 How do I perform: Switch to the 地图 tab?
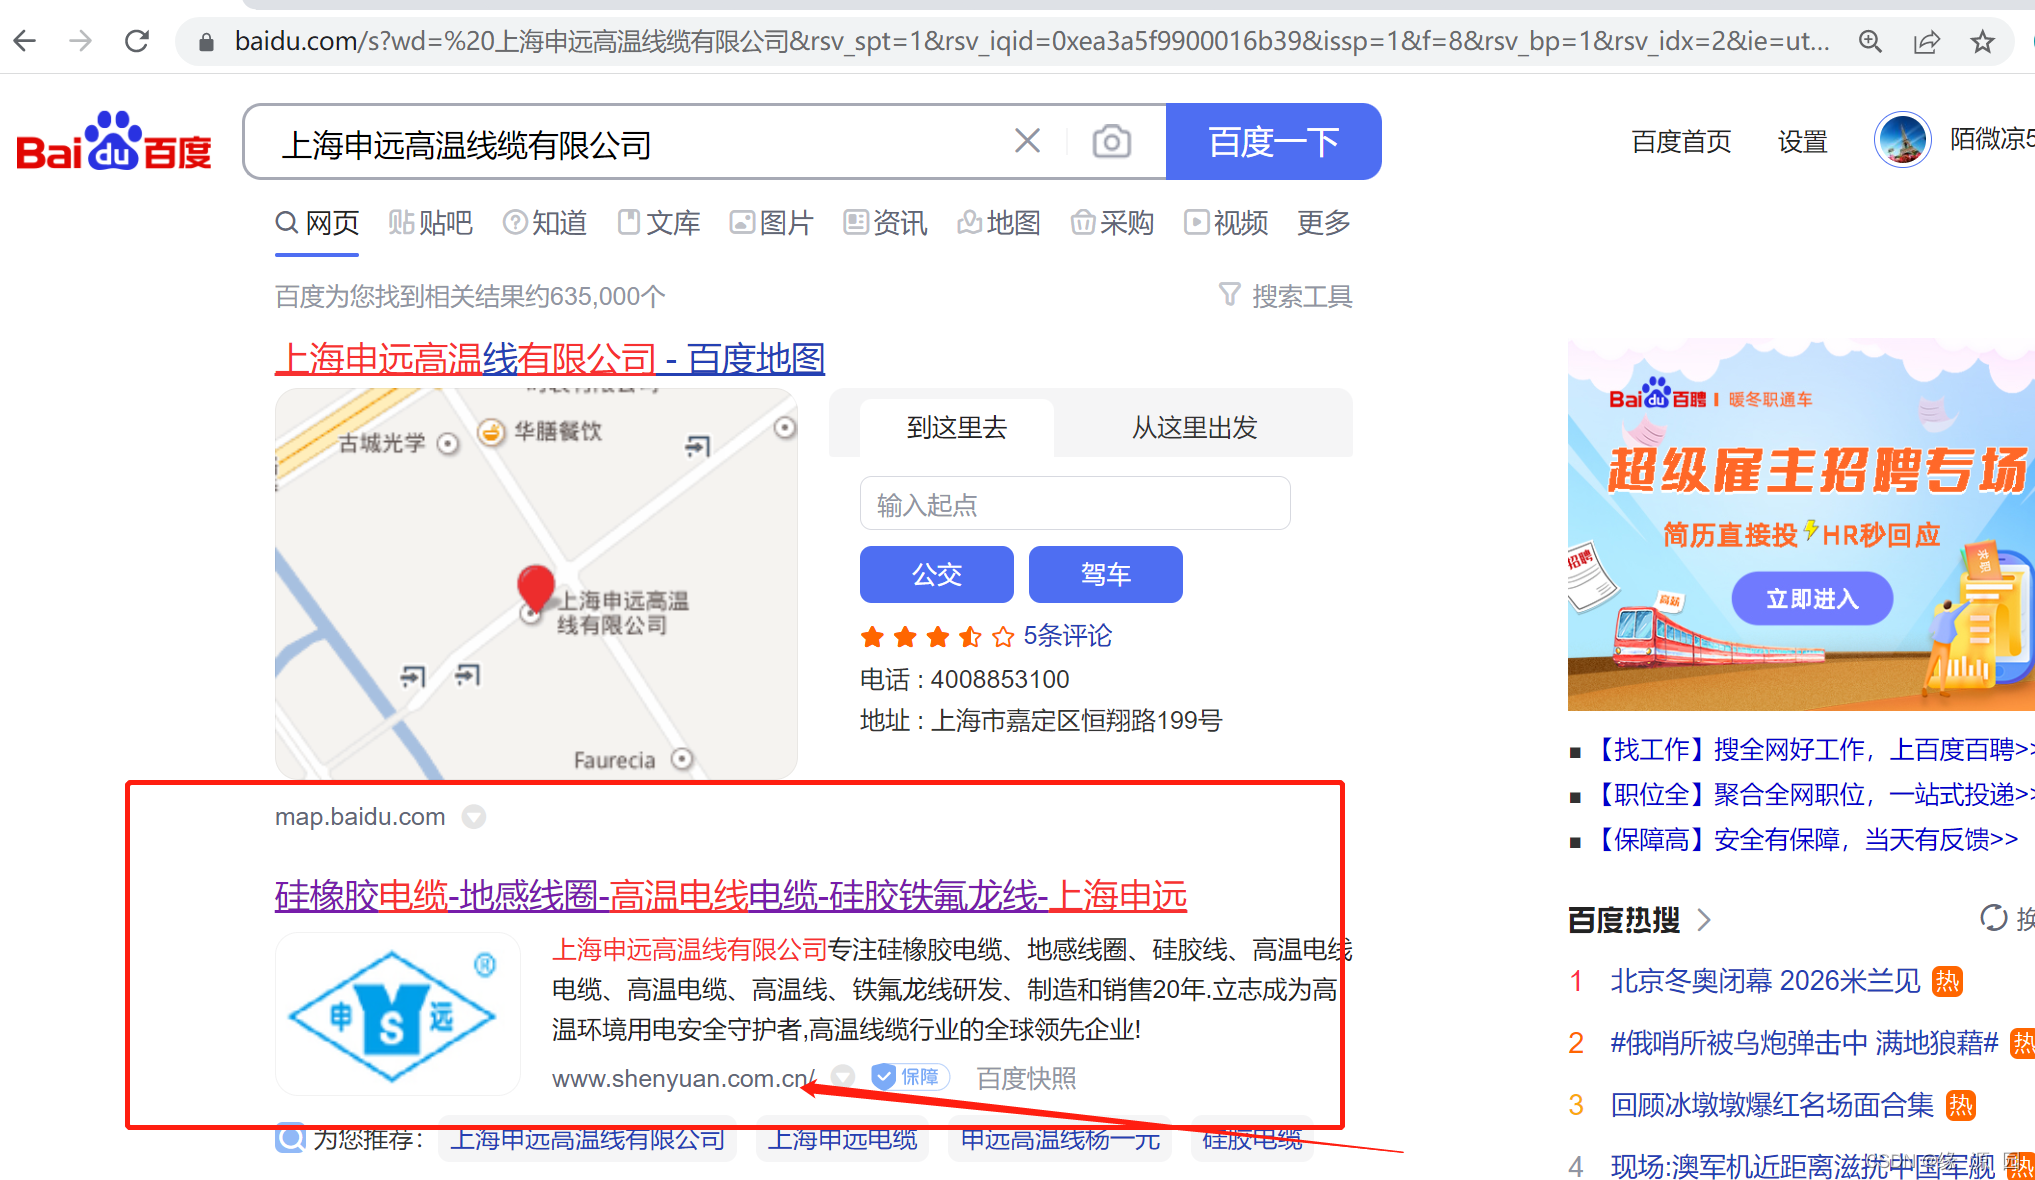pyautogui.click(x=998, y=223)
